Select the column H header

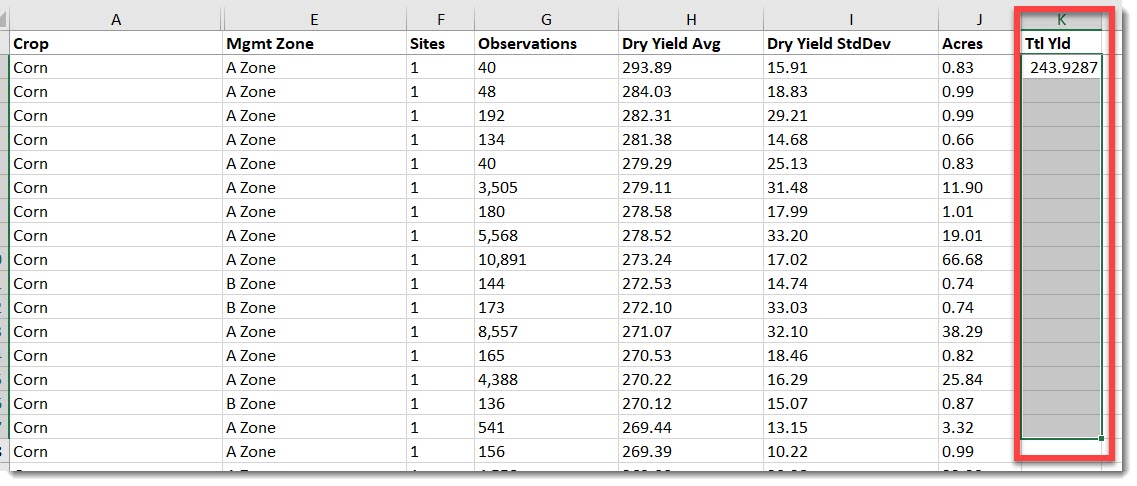click(x=689, y=19)
